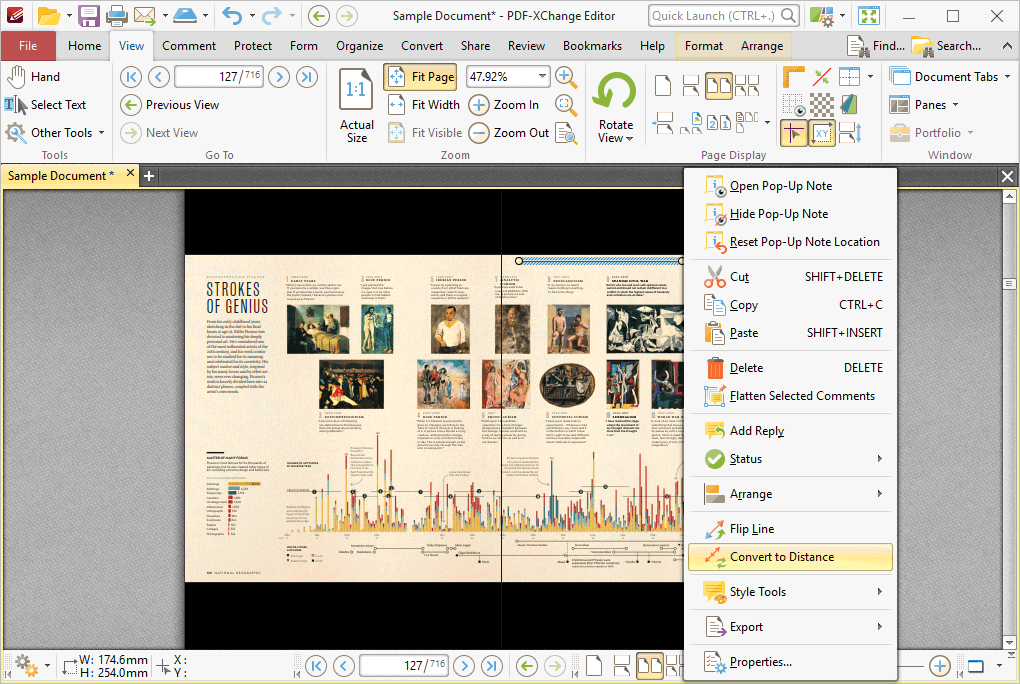Choose Open Pop-Up Note in context menu
This screenshot has height=684, width=1020.
[790, 186]
